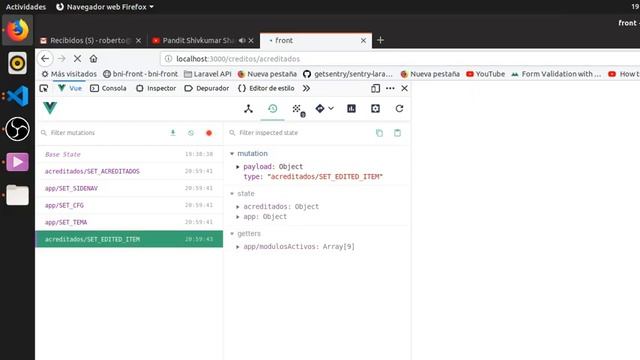
Task: Open a new browser tab with plus
Action: (x=380, y=40)
